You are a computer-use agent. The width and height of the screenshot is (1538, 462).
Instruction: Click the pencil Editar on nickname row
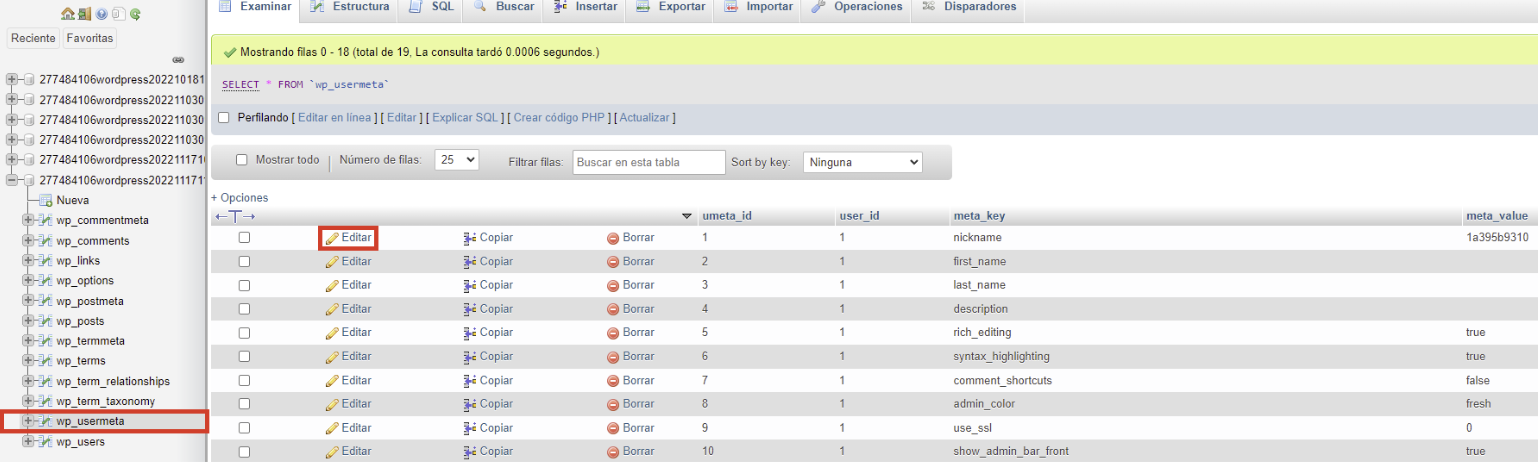point(349,238)
